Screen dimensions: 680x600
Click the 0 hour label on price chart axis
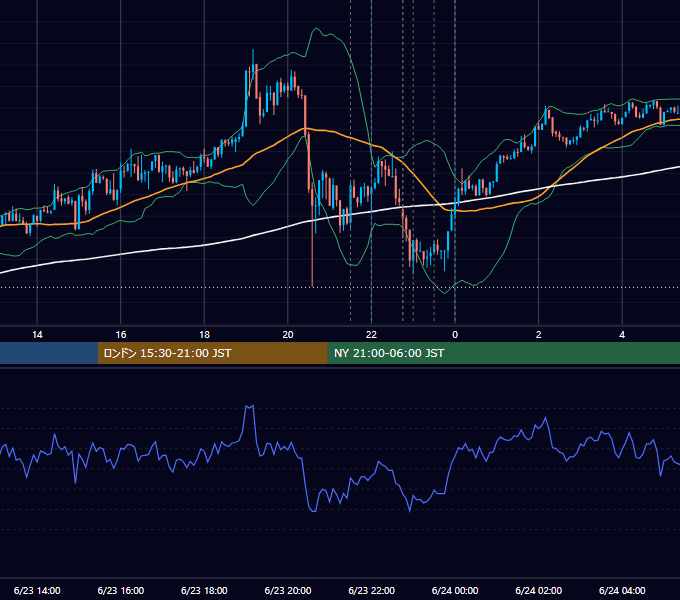pos(455,335)
